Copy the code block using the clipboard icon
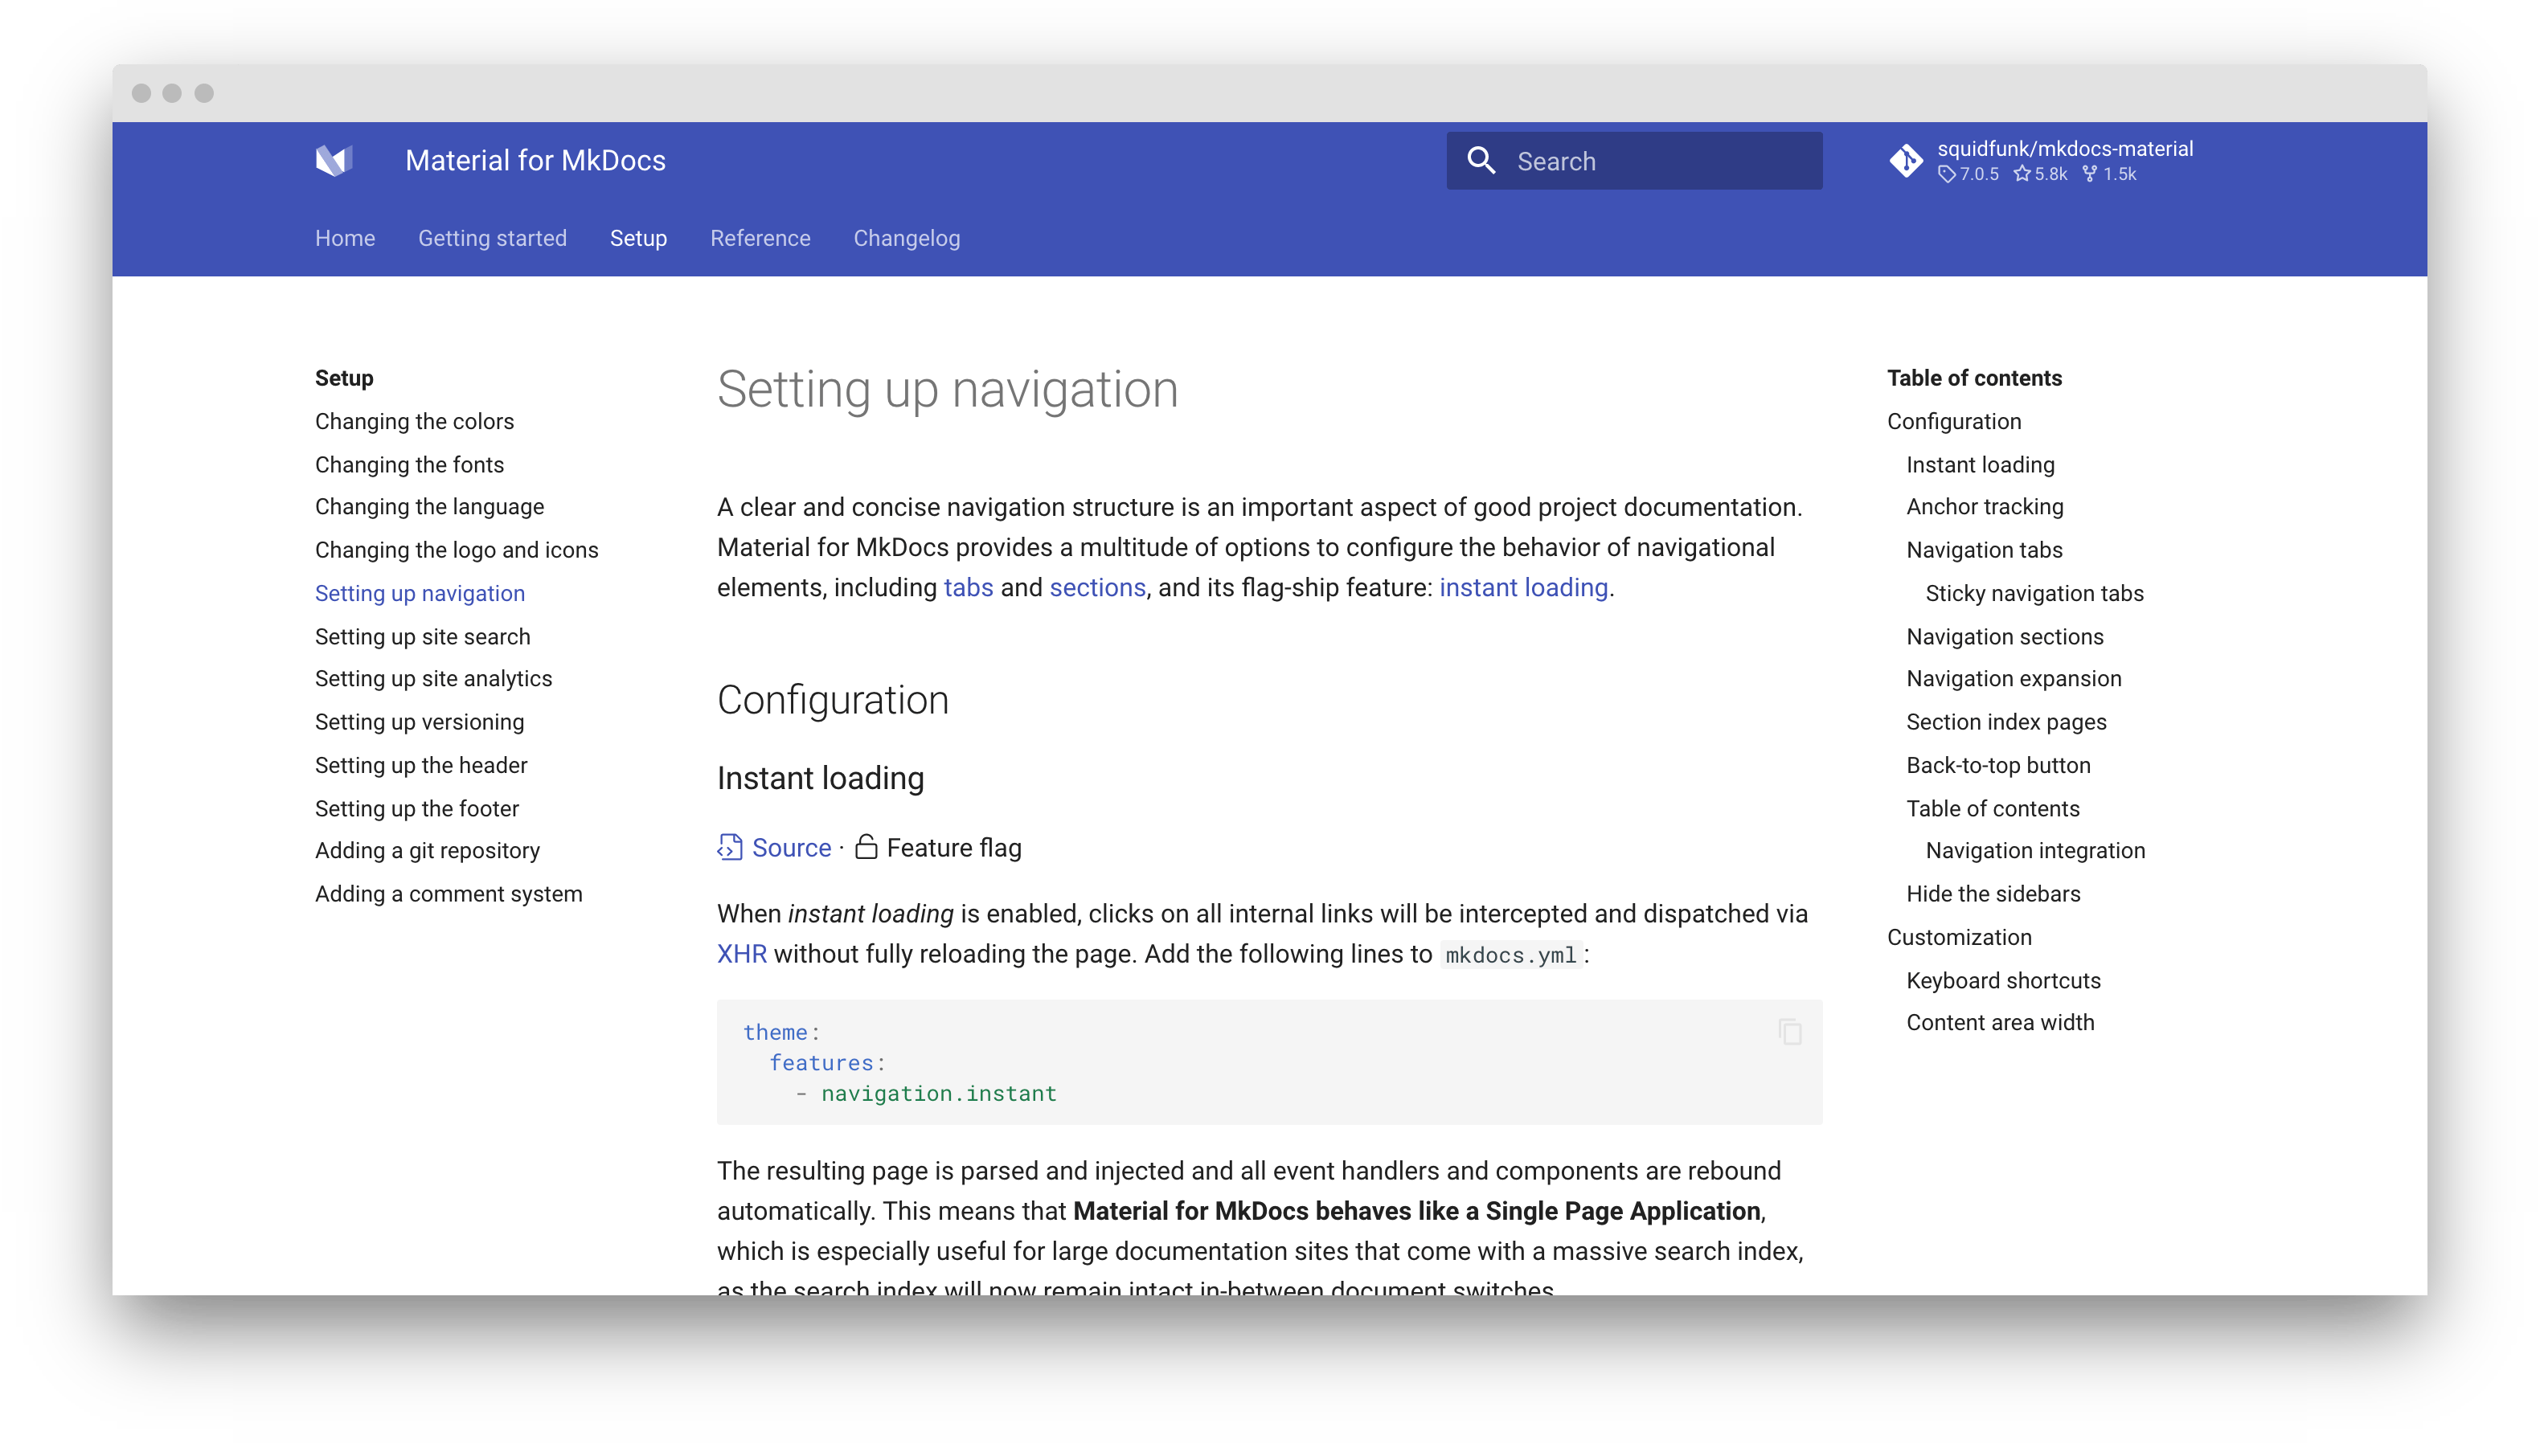This screenshot has height=1456, width=2540. click(1789, 1031)
